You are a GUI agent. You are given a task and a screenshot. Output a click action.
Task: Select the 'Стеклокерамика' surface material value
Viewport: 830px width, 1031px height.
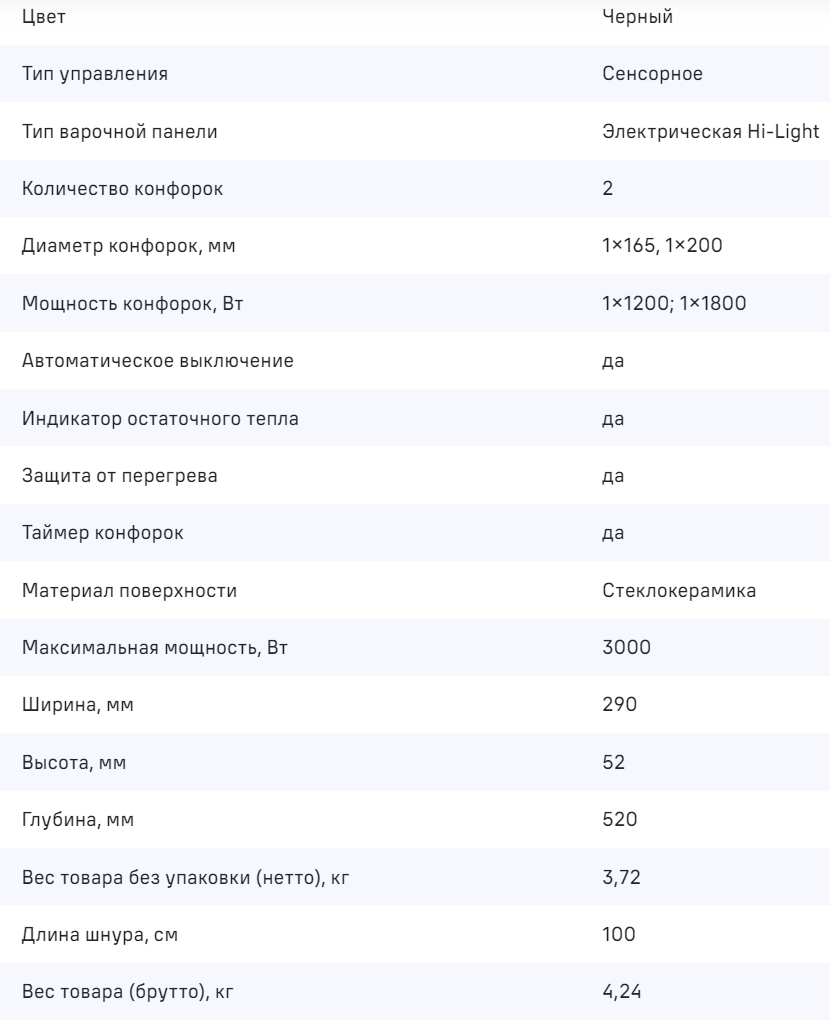(679, 591)
